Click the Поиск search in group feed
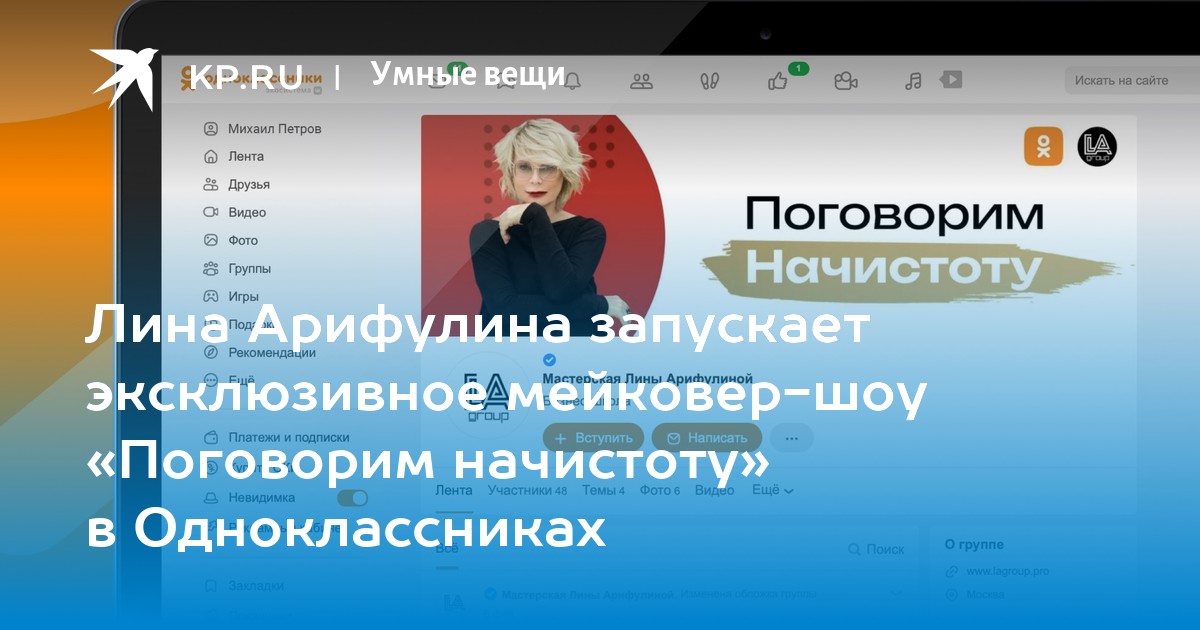Screen dimensions: 1200x630 click(876, 549)
